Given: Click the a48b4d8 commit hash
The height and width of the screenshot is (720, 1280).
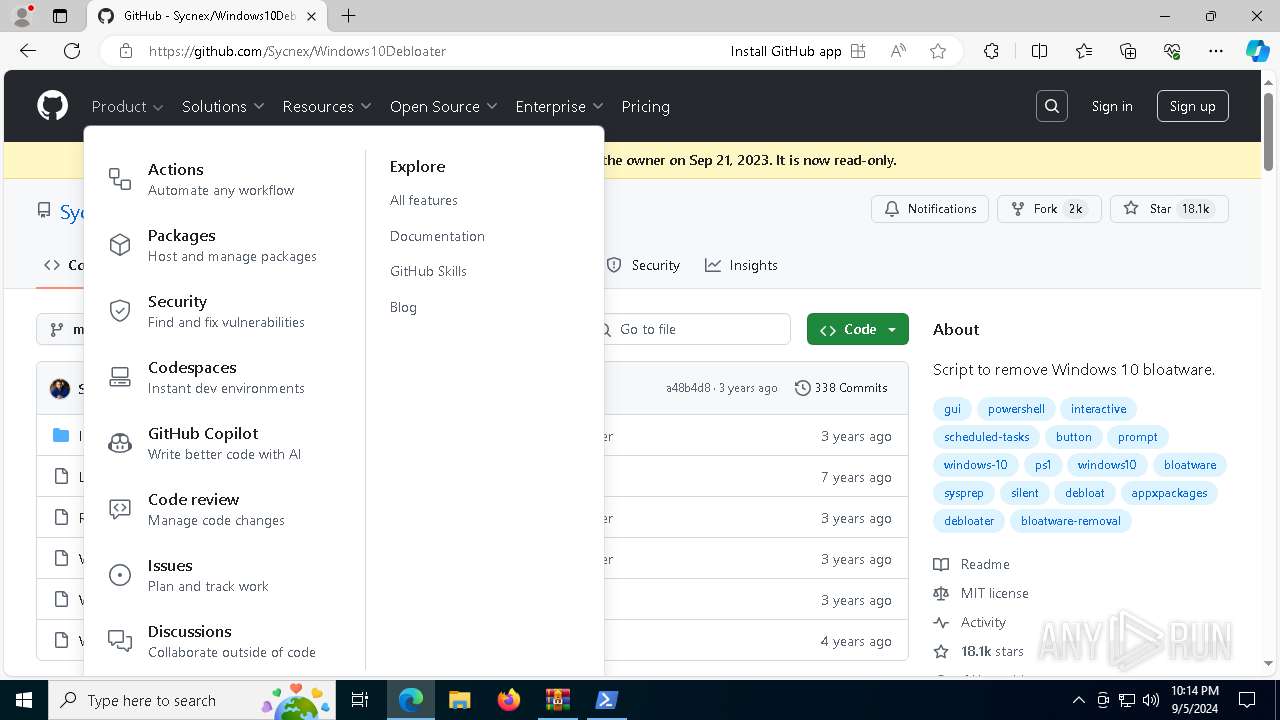Looking at the screenshot, I should tap(688, 388).
